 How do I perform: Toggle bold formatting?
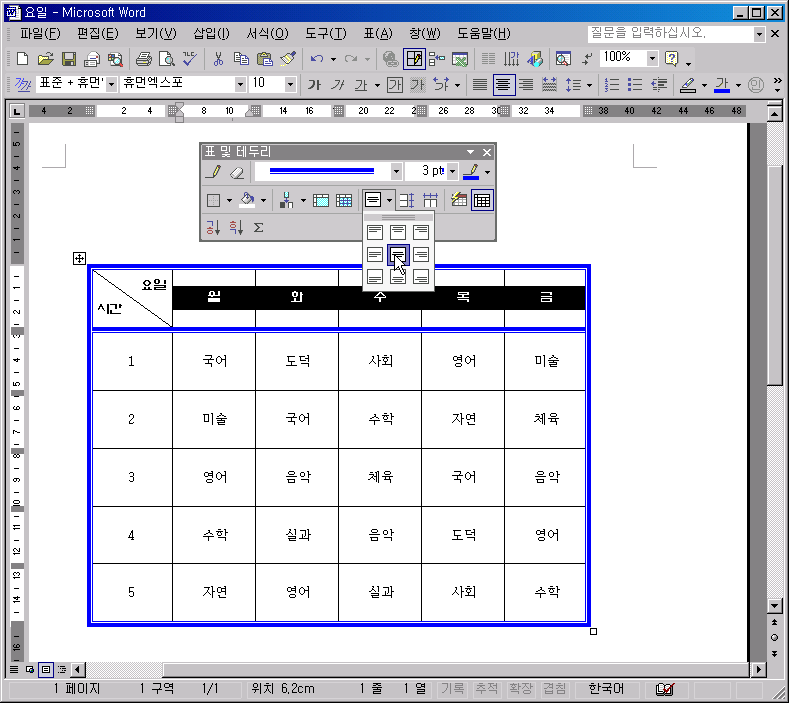[x=314, y=85]
